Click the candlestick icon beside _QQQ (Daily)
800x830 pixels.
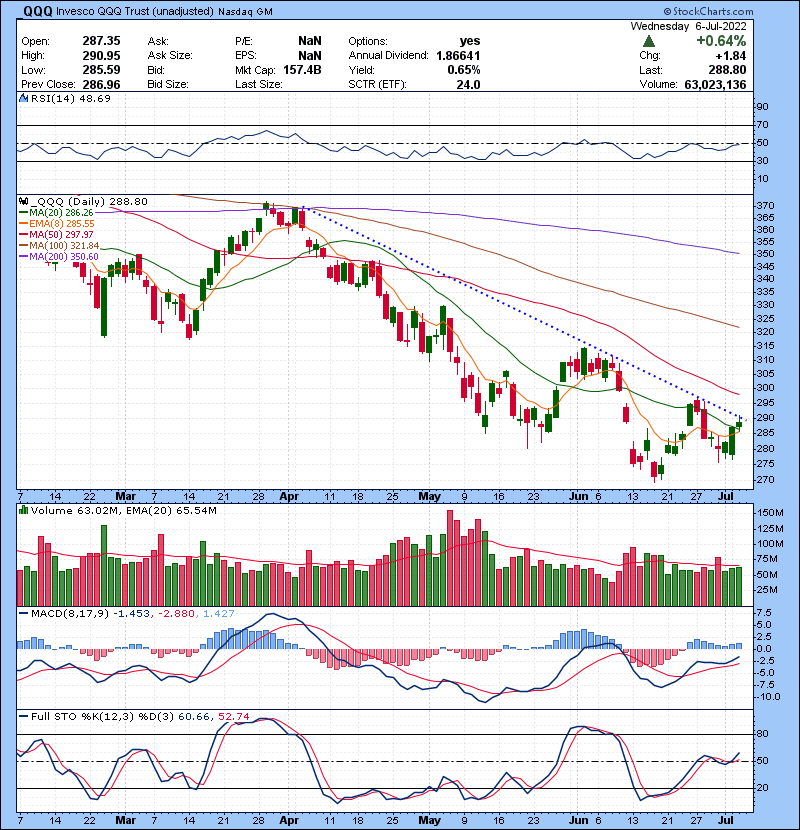coord(23,202)
